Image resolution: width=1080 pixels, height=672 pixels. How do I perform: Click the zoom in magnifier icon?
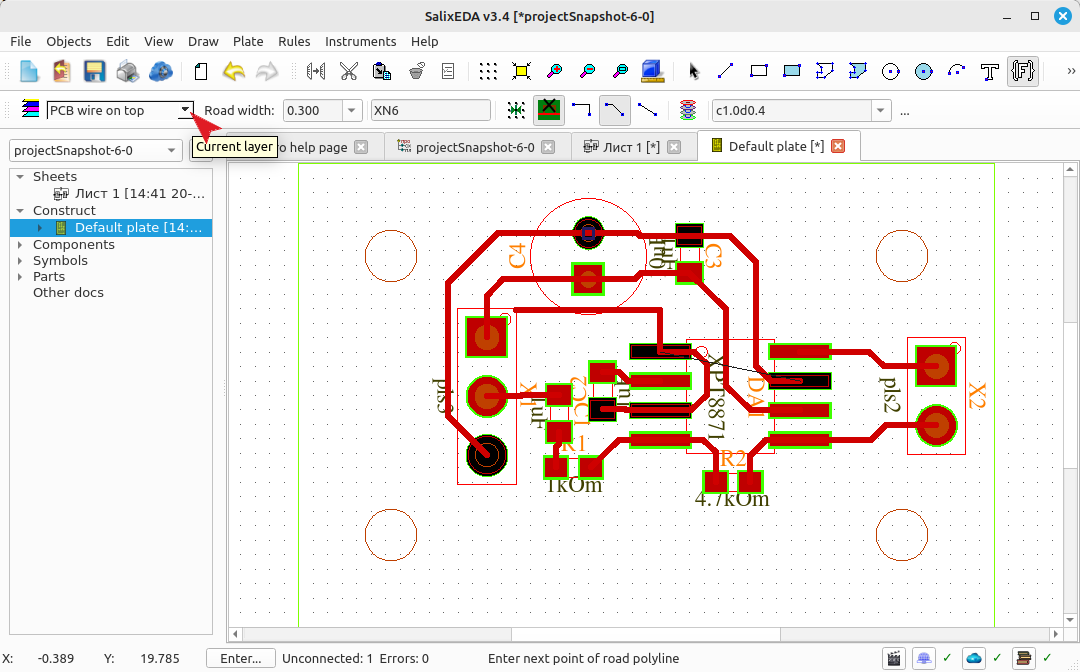pos(554,71)
